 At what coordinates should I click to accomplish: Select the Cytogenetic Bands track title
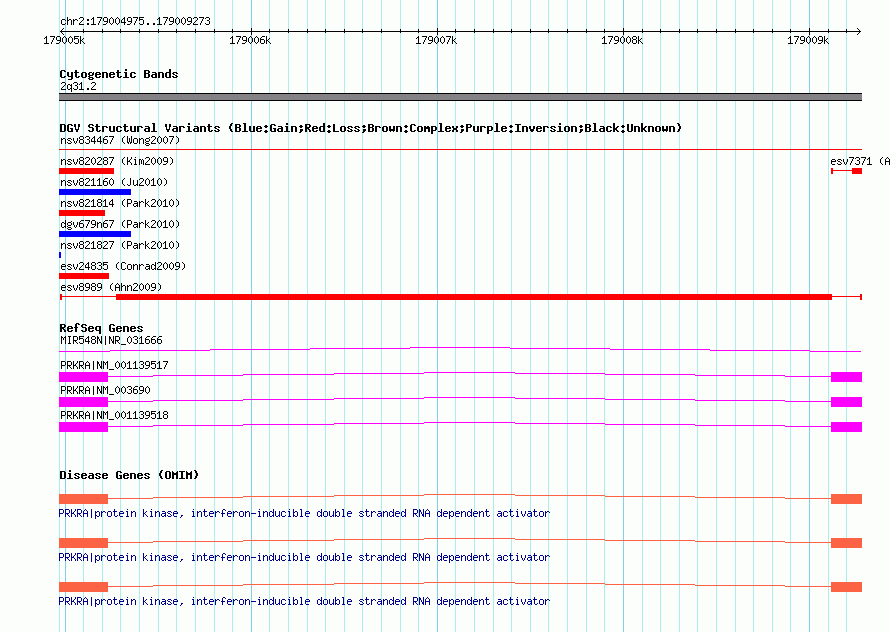(119, 74)
